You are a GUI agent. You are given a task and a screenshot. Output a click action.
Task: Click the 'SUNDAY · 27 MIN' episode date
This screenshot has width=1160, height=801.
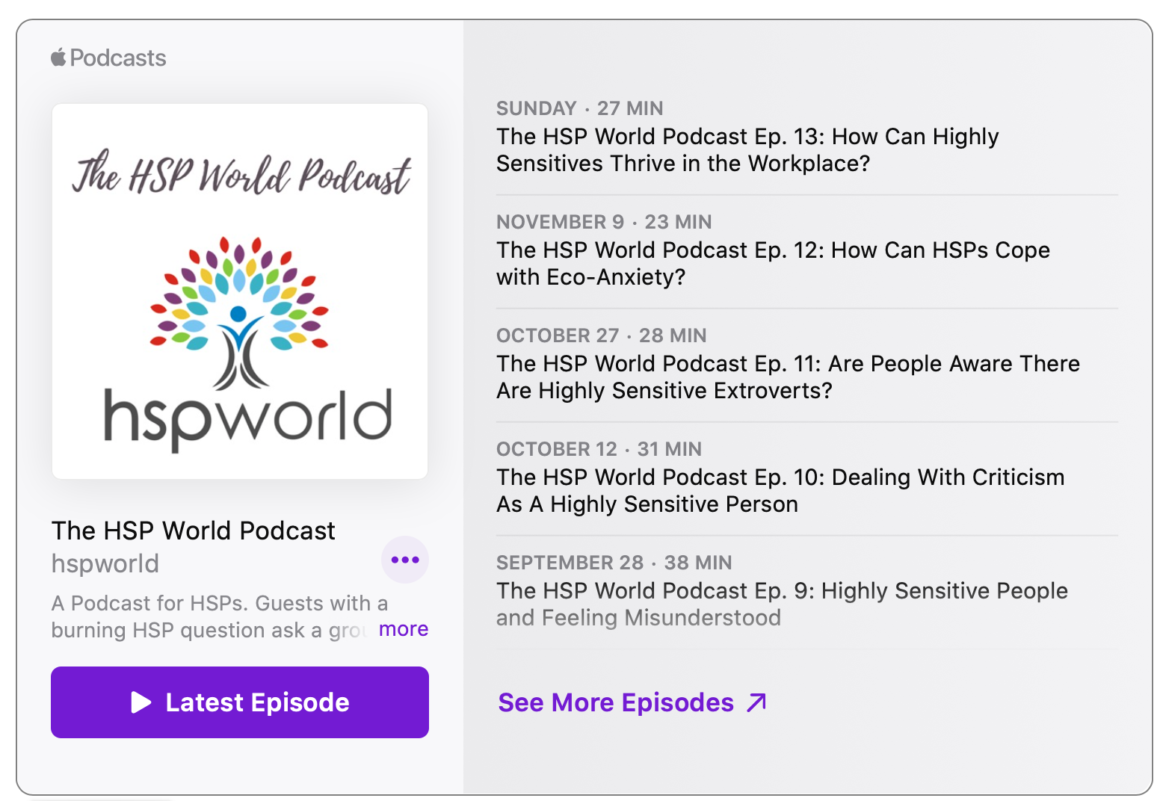click(579, 108)
